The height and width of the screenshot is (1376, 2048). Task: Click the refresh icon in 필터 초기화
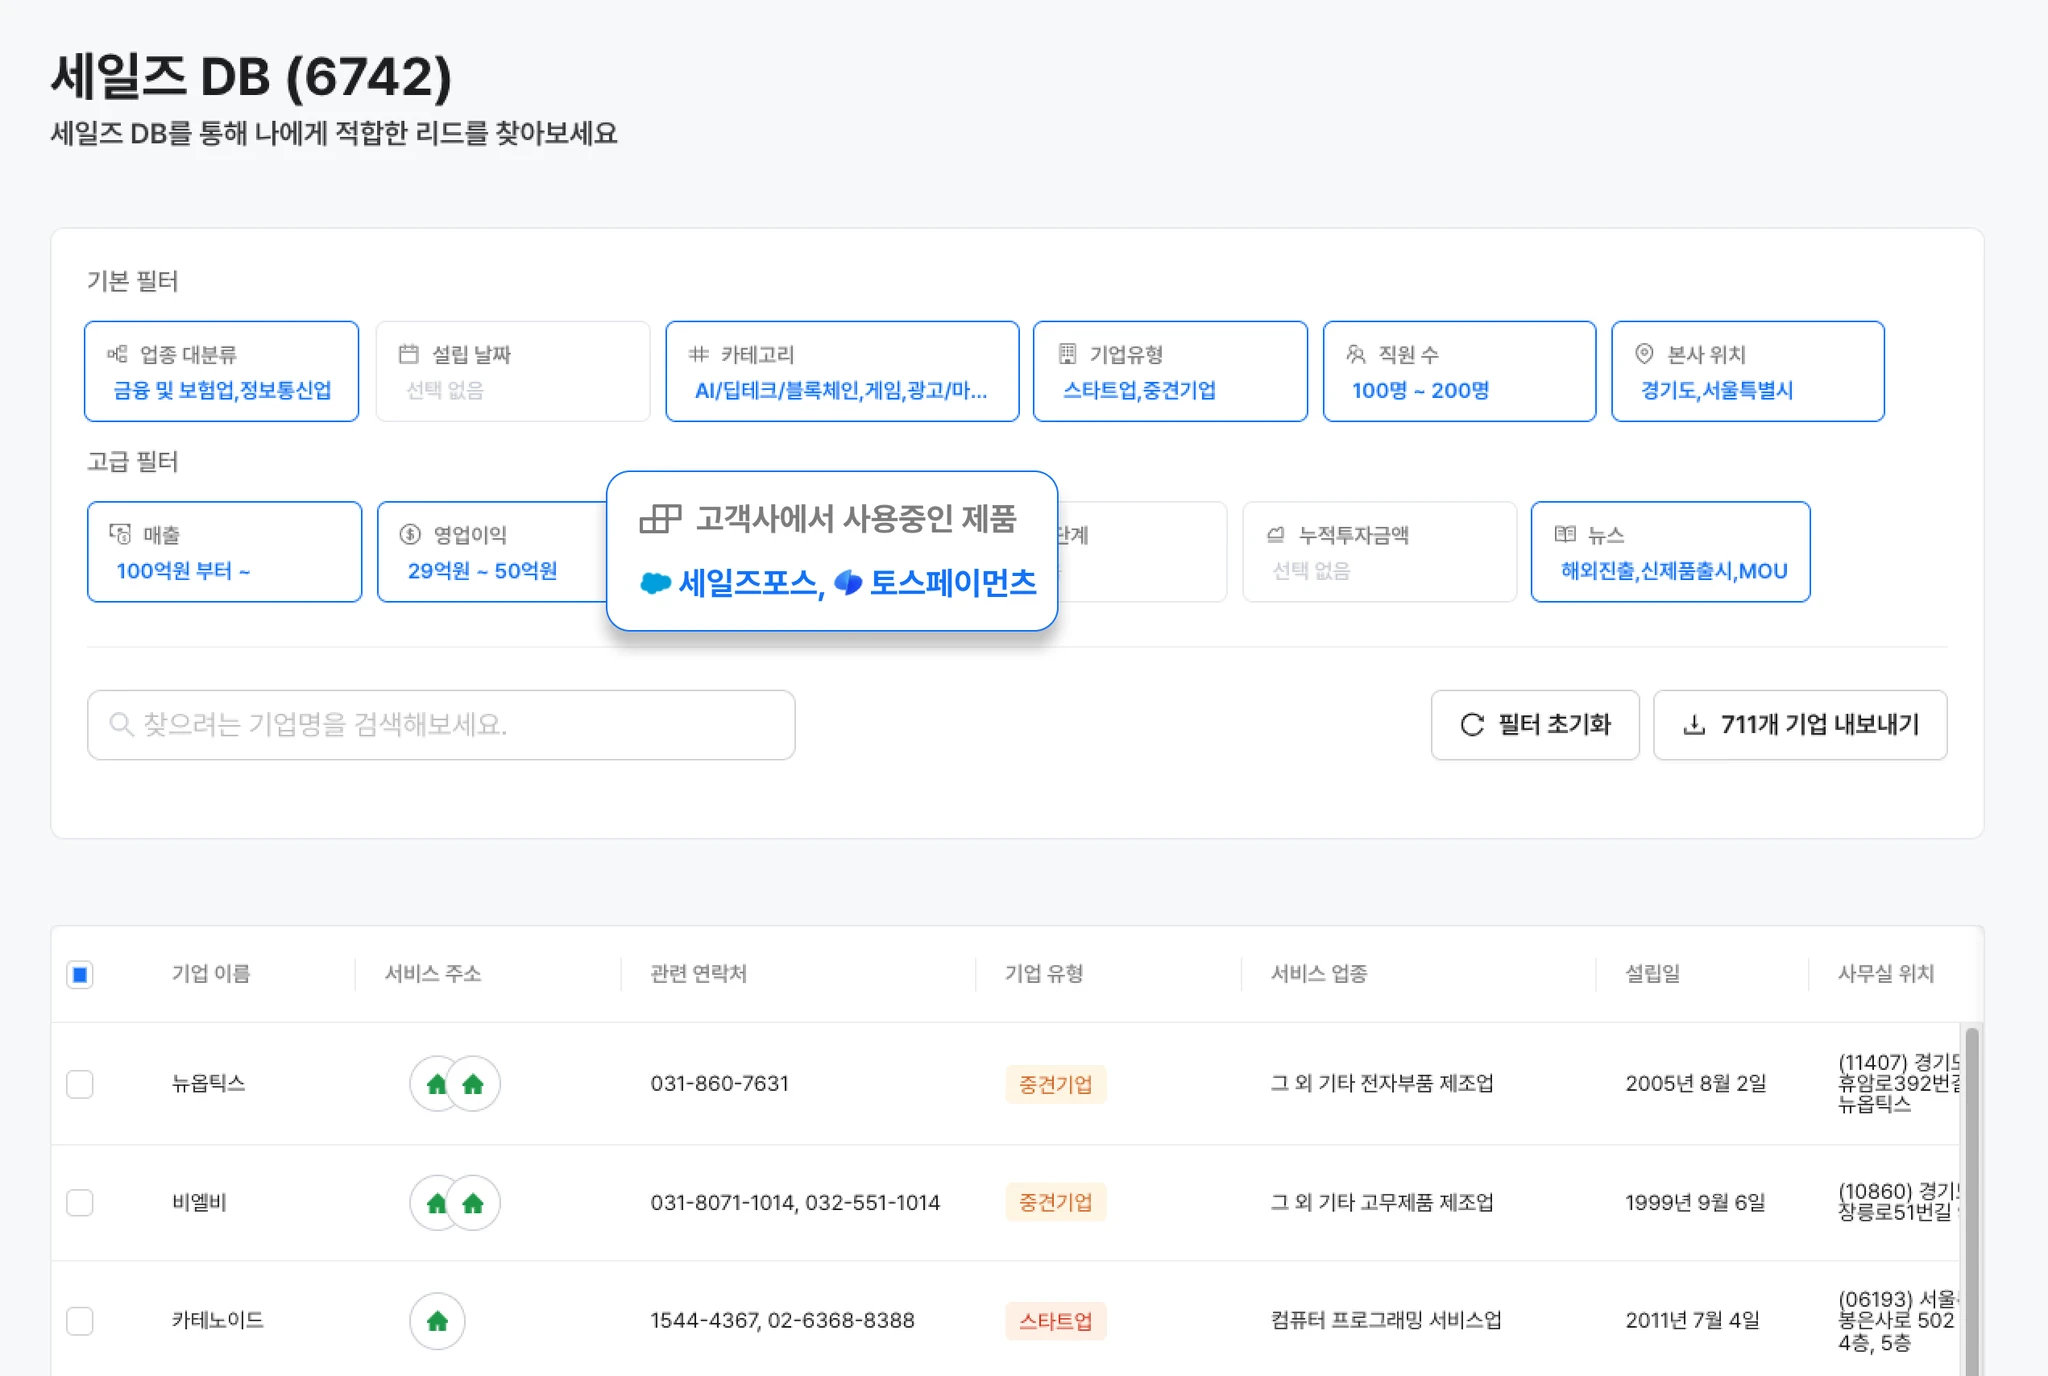(x=1472, y=725)
